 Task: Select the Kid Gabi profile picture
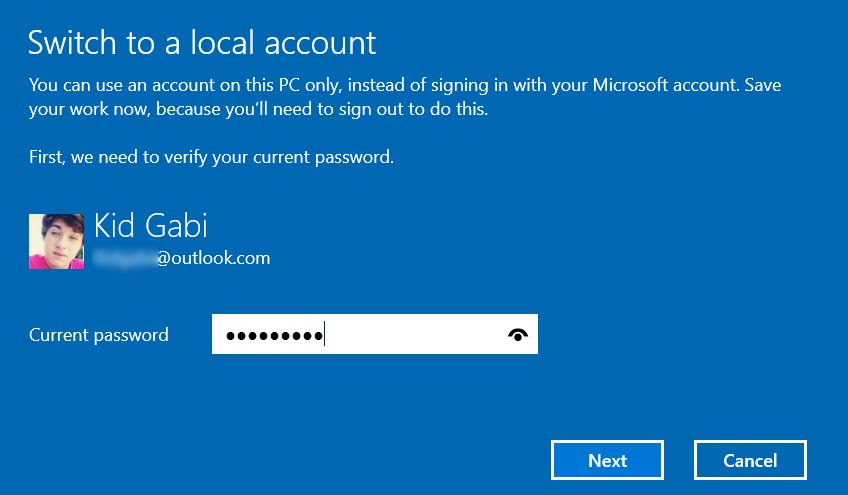click(x=56, y=241)
